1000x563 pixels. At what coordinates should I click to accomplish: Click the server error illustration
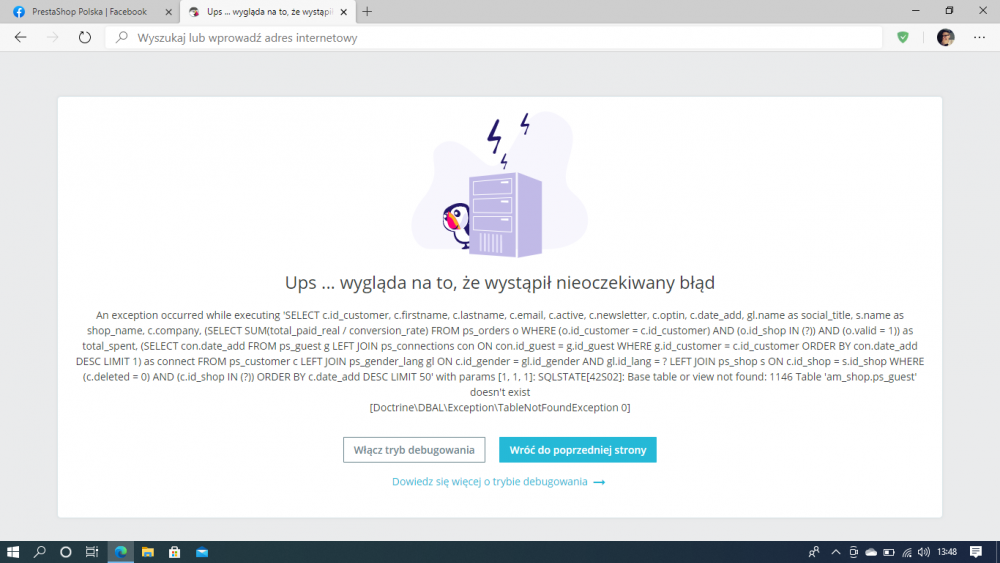tap(499, 185)
